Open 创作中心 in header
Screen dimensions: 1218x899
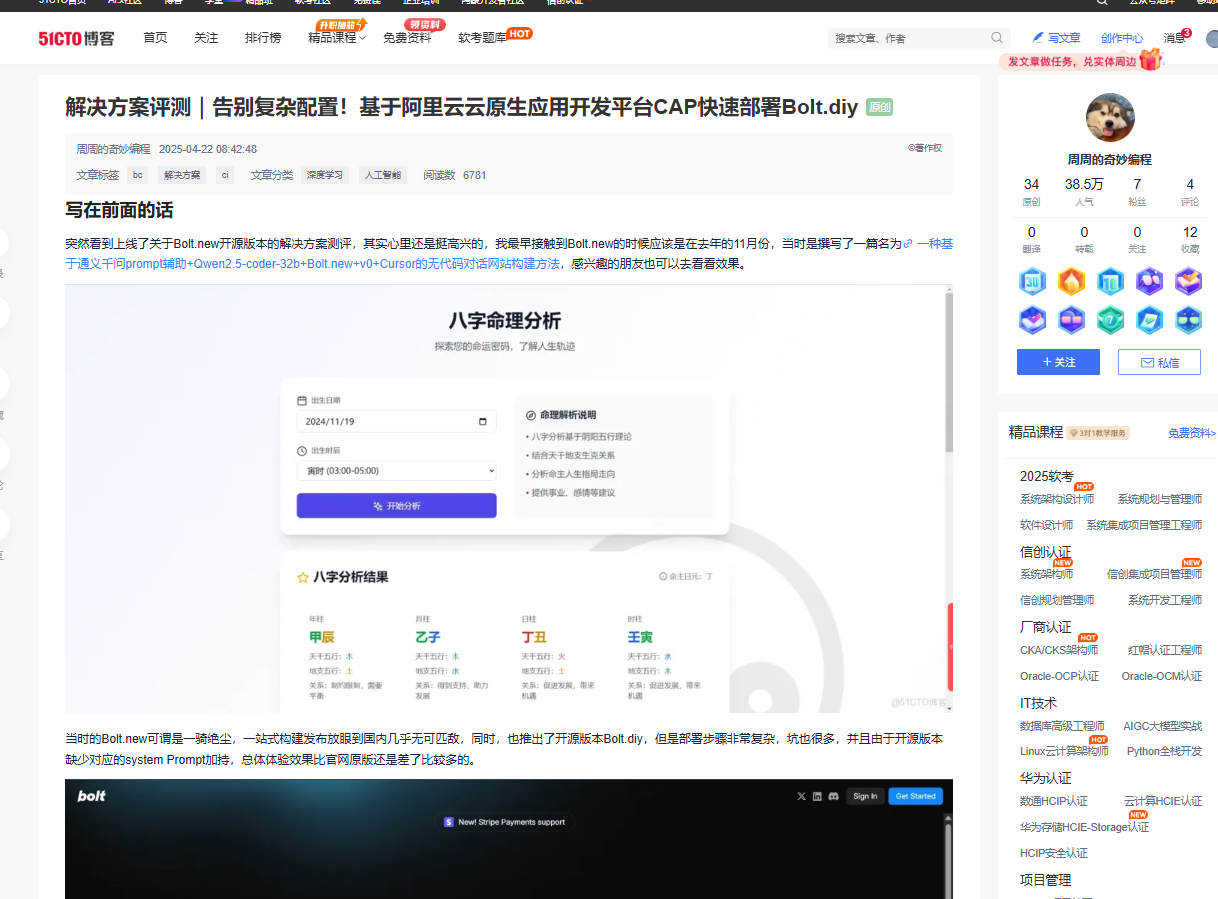(x=1122, y=38)
